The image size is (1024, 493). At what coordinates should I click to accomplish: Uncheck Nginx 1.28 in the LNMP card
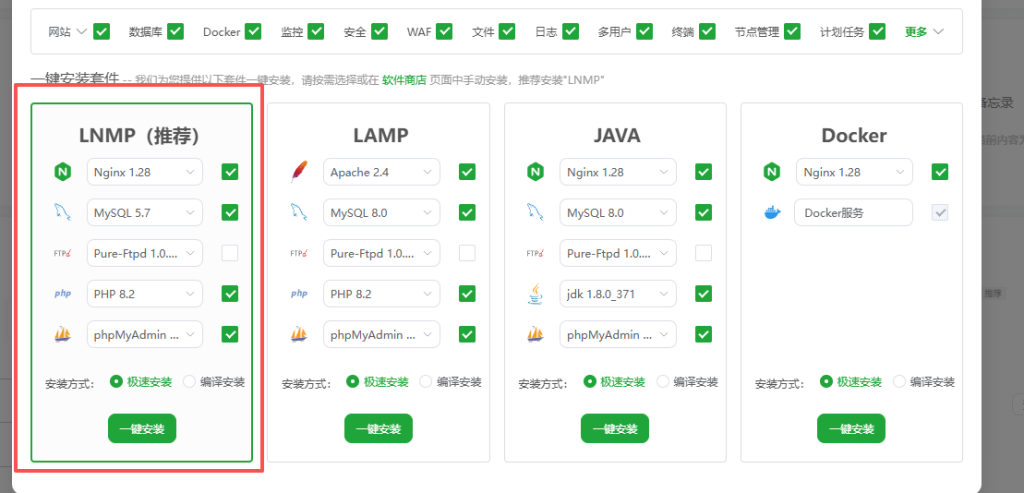click(x=230, y=172)
